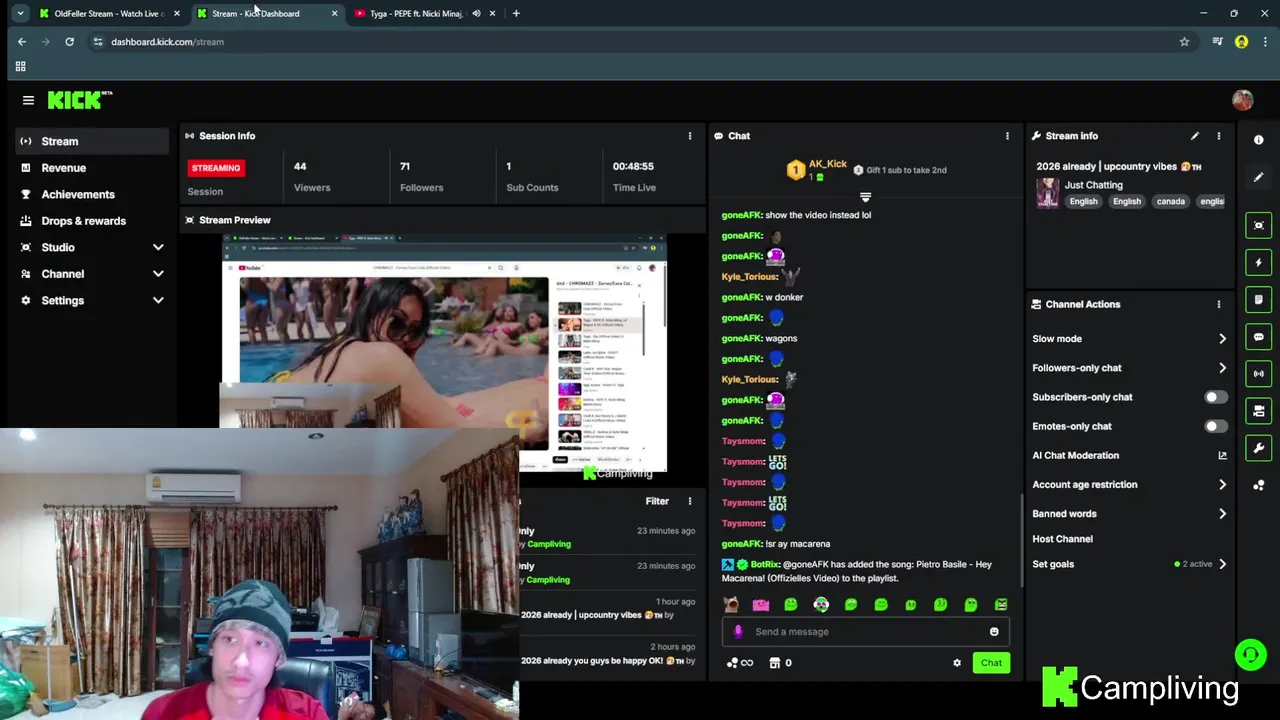Open Chat panel three-dot menu
This screenshot has height=720, width=1280.
1007,136
